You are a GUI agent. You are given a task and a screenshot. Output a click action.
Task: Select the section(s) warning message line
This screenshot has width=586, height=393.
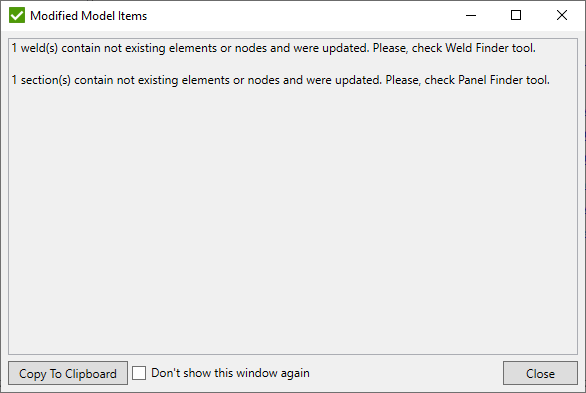pyautogui.click(x=281, y=80)
